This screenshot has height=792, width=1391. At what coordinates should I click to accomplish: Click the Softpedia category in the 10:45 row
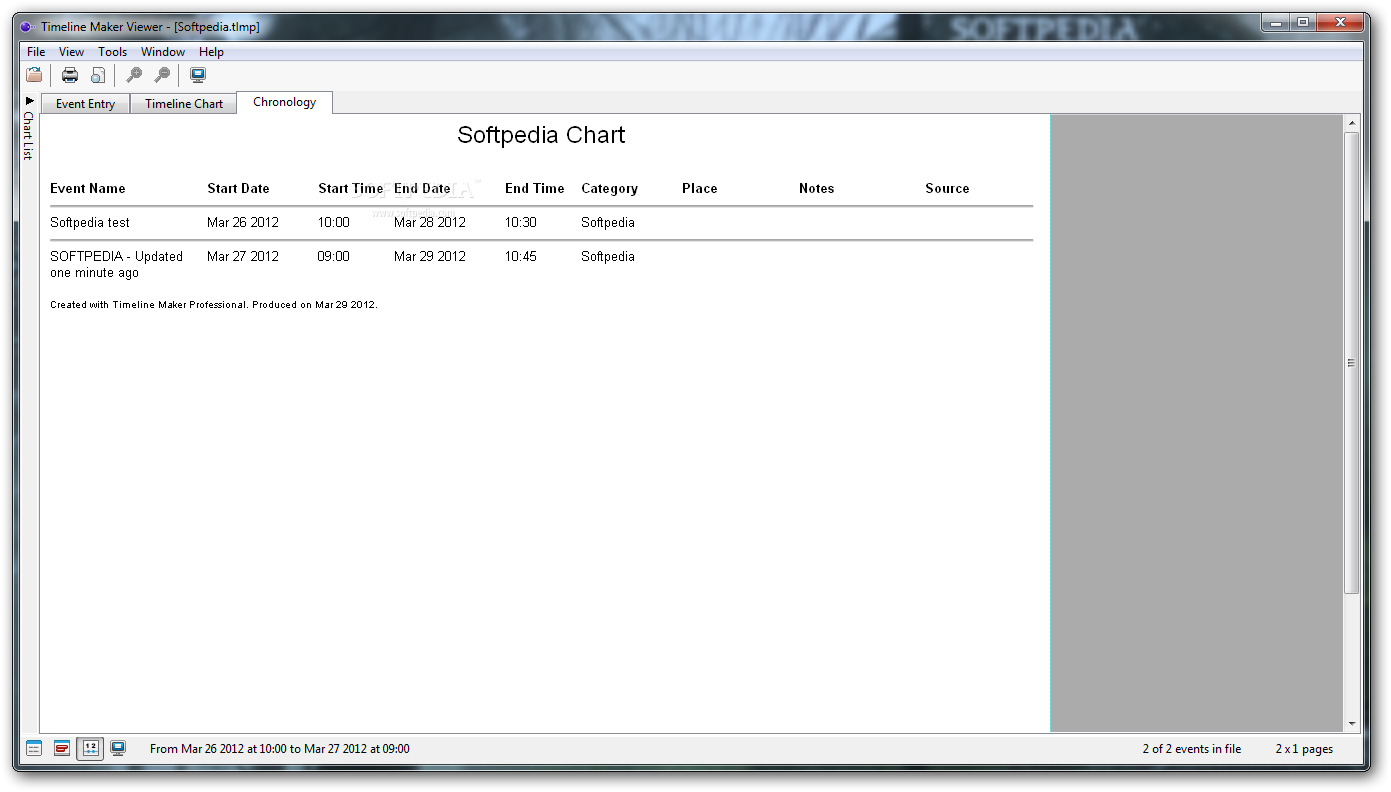608,257
